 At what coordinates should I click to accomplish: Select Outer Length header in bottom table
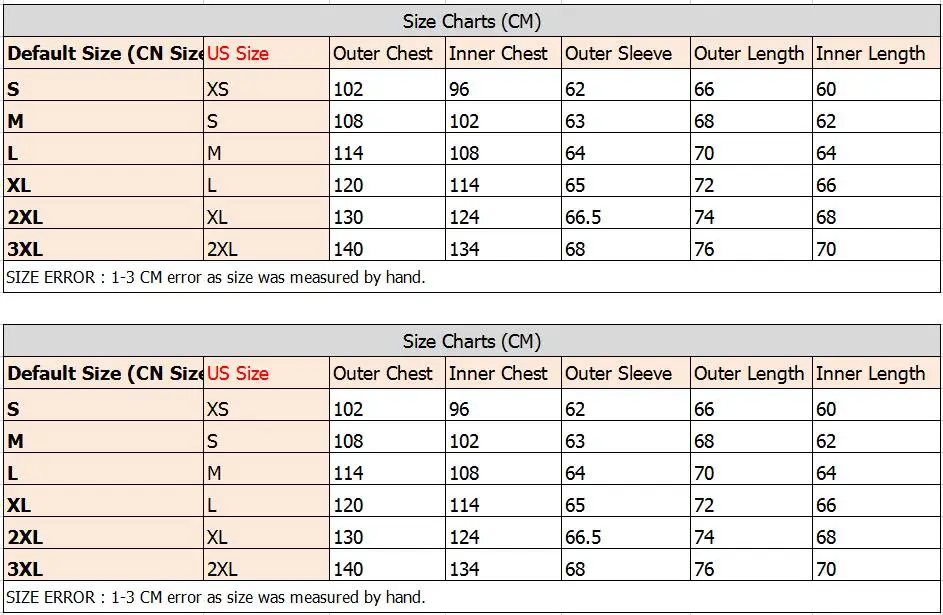749,373
